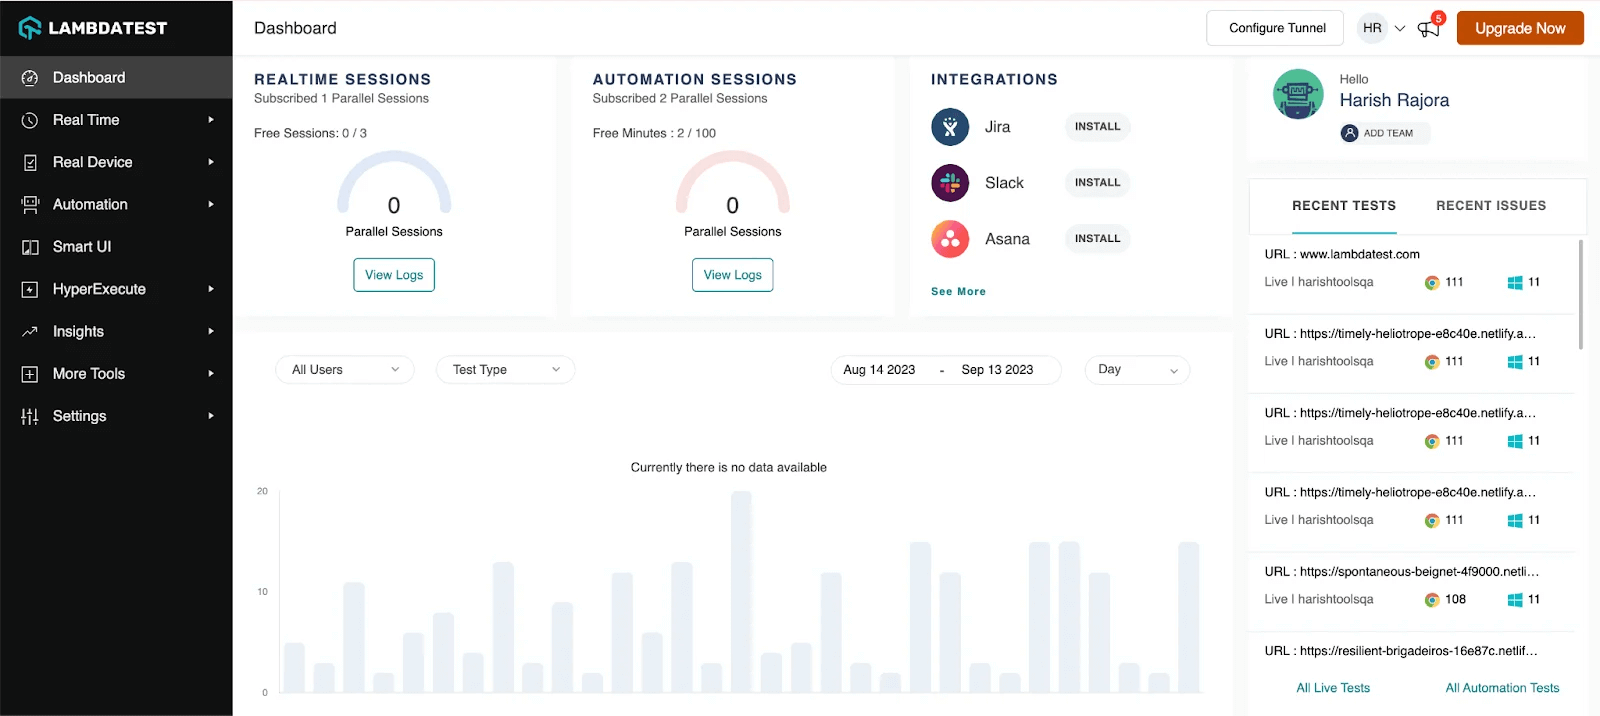
Task: Switch to the Recent Issues tab
Action: point(1490,206)
